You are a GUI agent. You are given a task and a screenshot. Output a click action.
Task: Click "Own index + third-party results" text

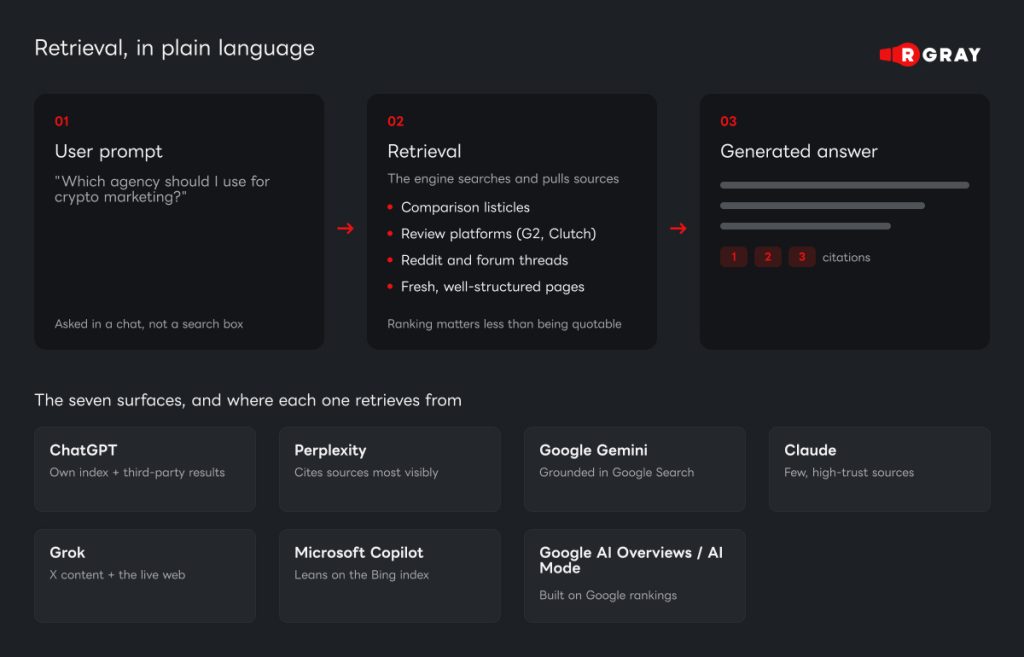137,472
